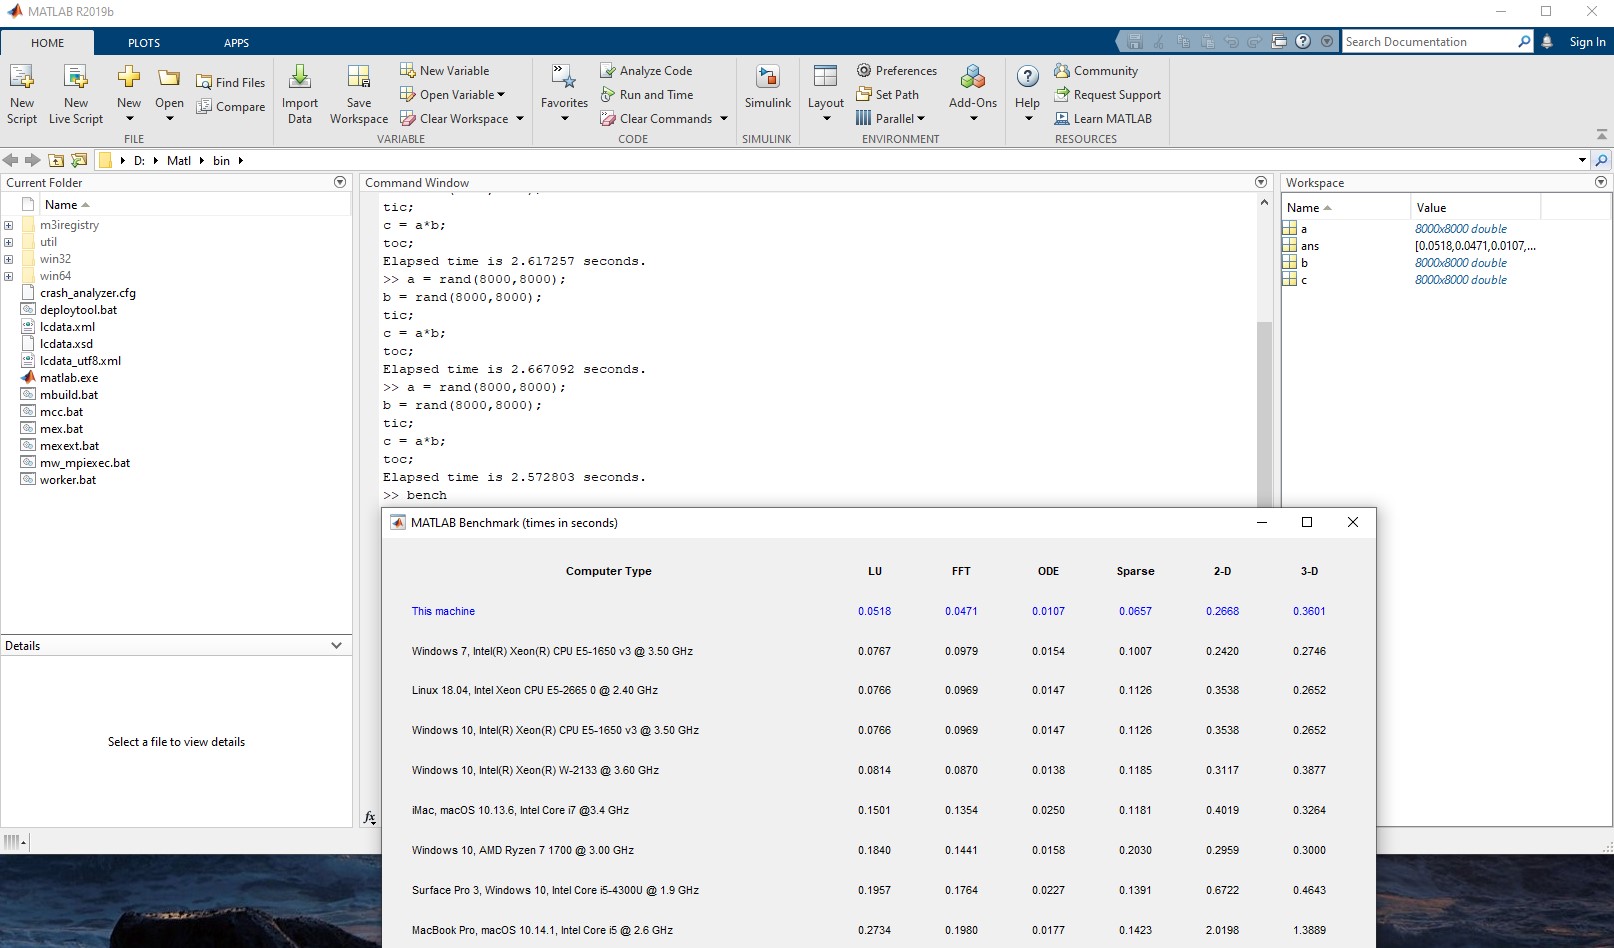The image size is (1614, 948).
Task: Save Workspace to file
Action: click(359, 94)
